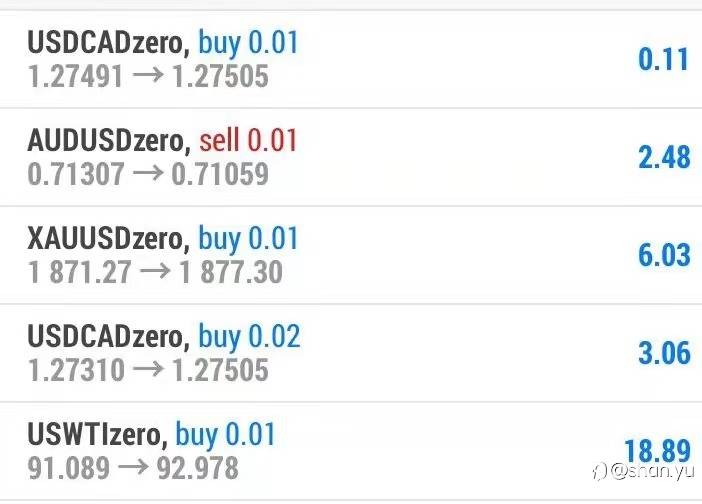Open the USDCADzero trade with 0.02 volume
Viewport: 702px width, 504px height.
(350, 353)
